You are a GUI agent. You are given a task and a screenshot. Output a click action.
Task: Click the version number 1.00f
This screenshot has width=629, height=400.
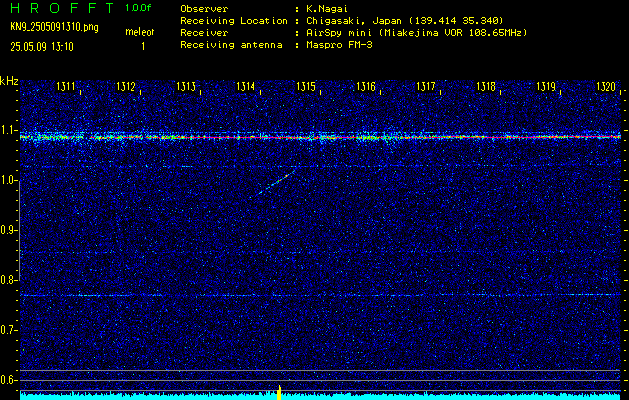tap(138, 8)
